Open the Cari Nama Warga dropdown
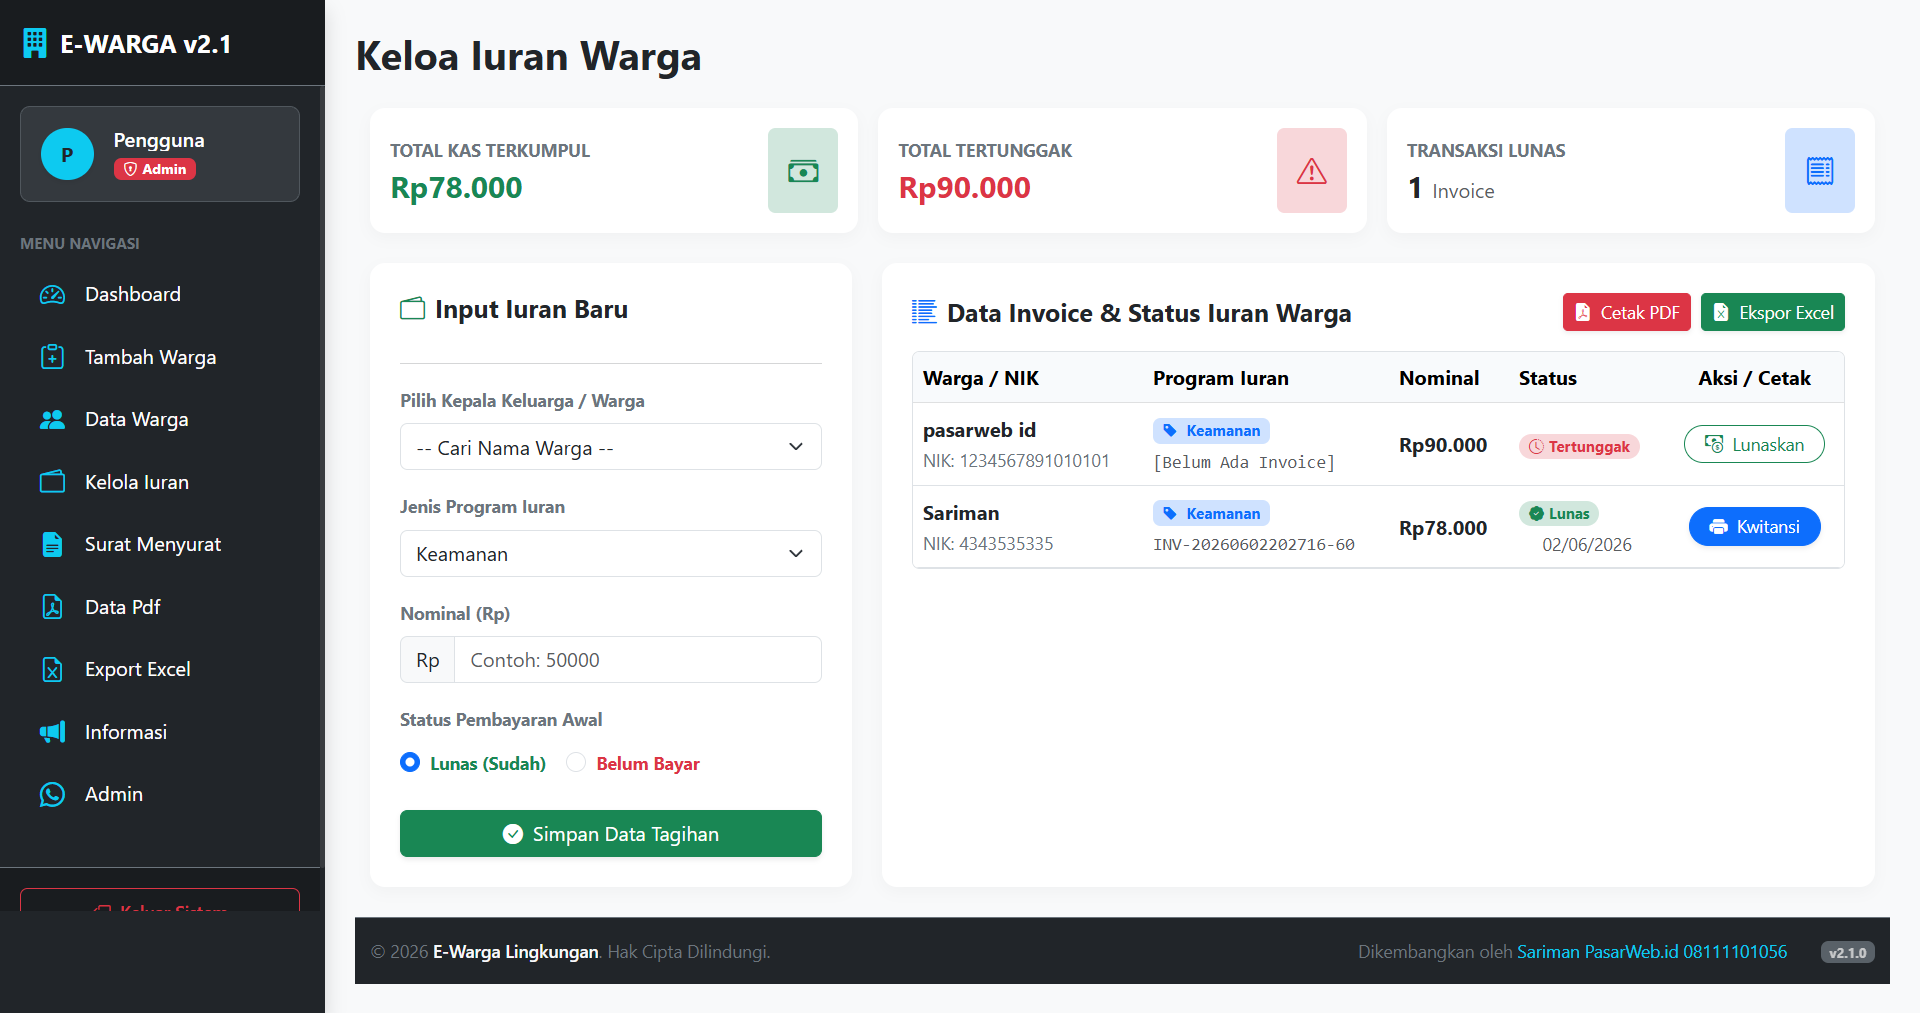This screenshot has width=1920, height=1013. coord(611,447)
